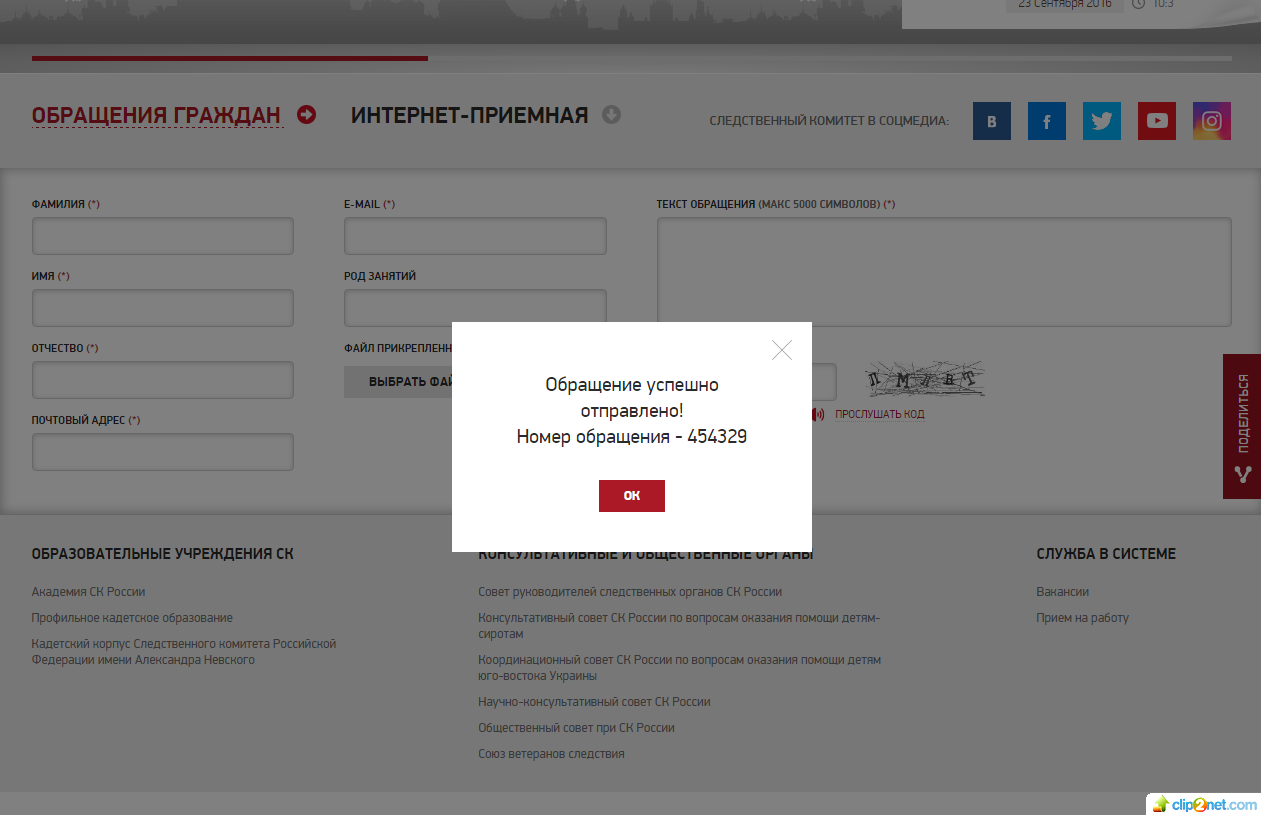Open the Instagram social media icon
Viewport: 1261px width, 815px height.
[1211, 121]
